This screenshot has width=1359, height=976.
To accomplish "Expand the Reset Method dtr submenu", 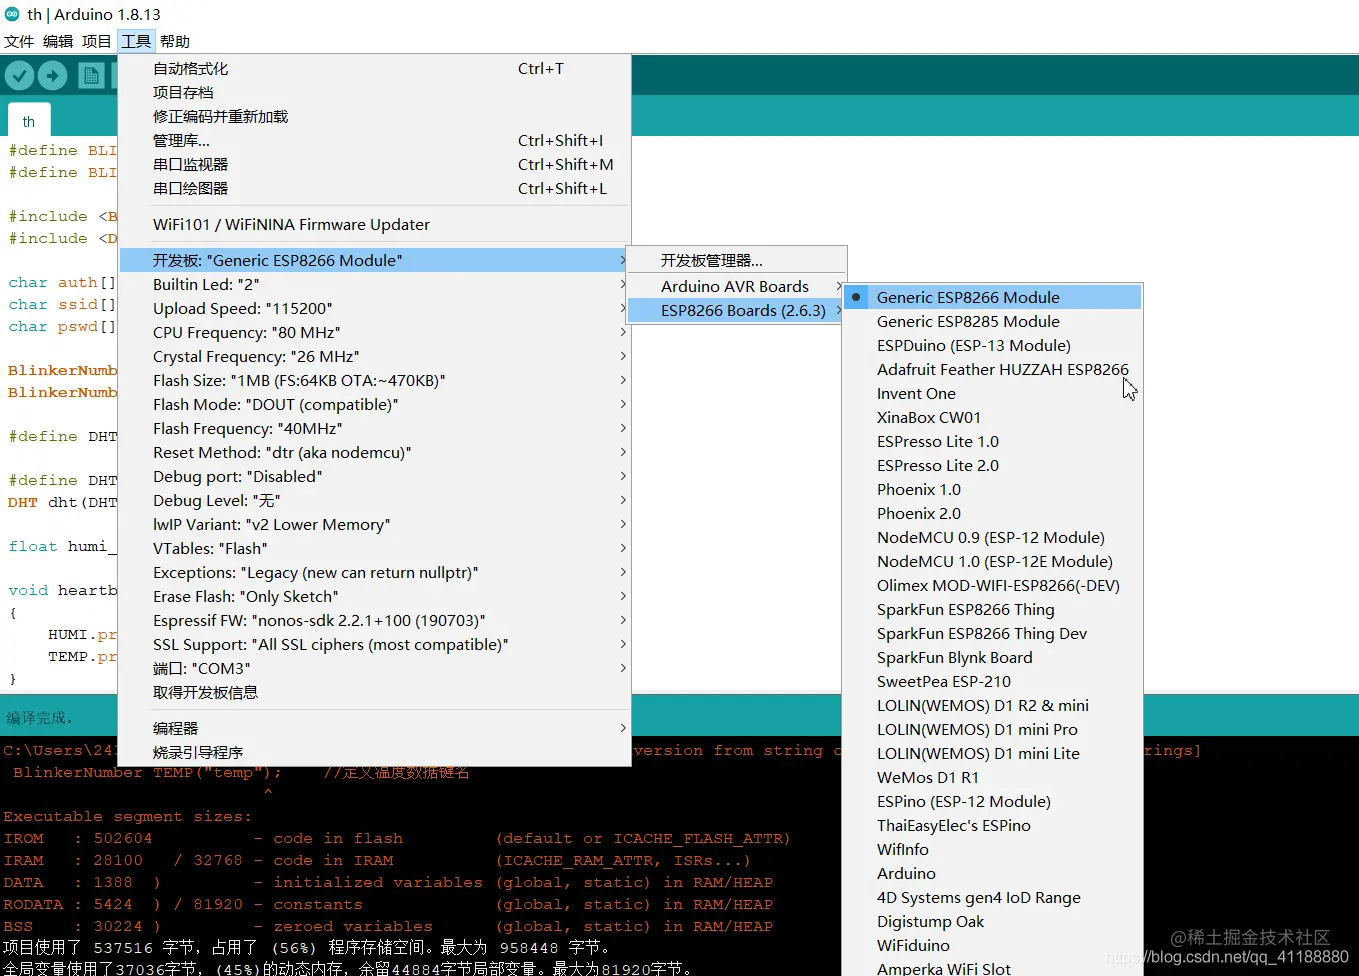I will point(375,452).
